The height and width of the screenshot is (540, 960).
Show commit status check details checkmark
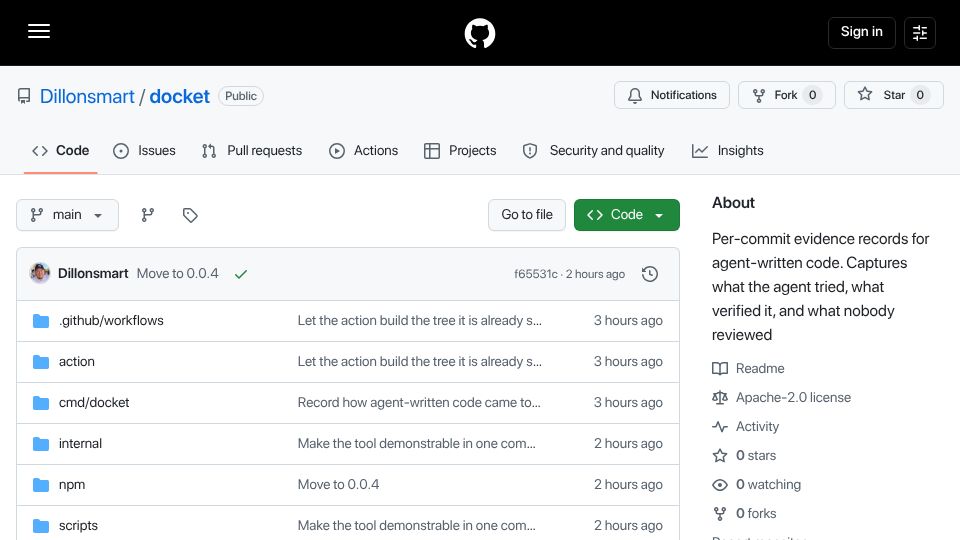tap(241, 274)
